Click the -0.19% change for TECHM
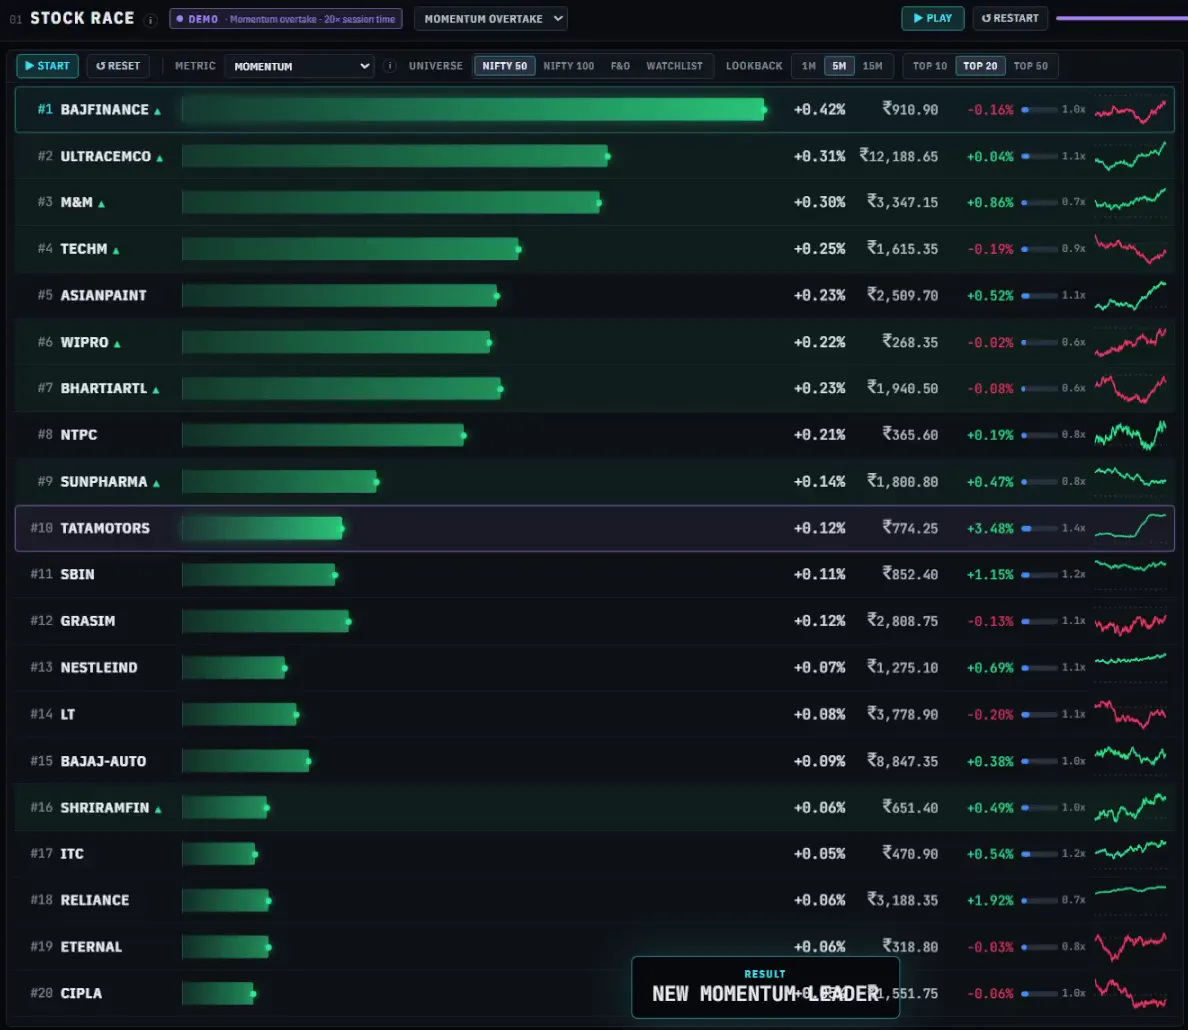 point(990,249)
